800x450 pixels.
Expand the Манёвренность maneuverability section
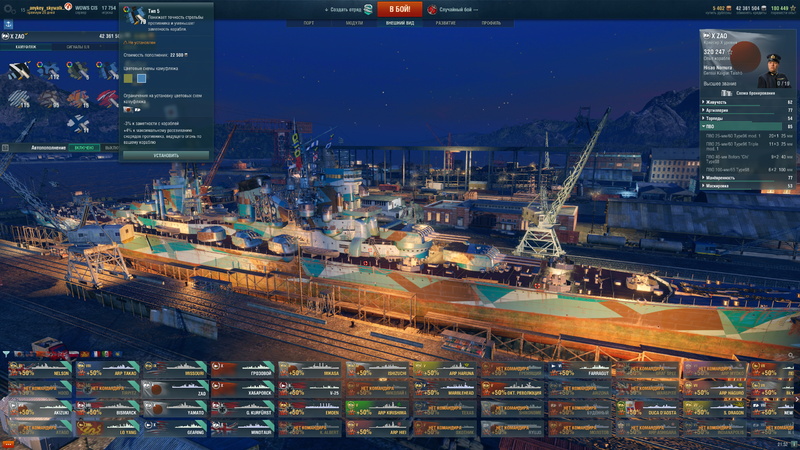tap(748, 178)
